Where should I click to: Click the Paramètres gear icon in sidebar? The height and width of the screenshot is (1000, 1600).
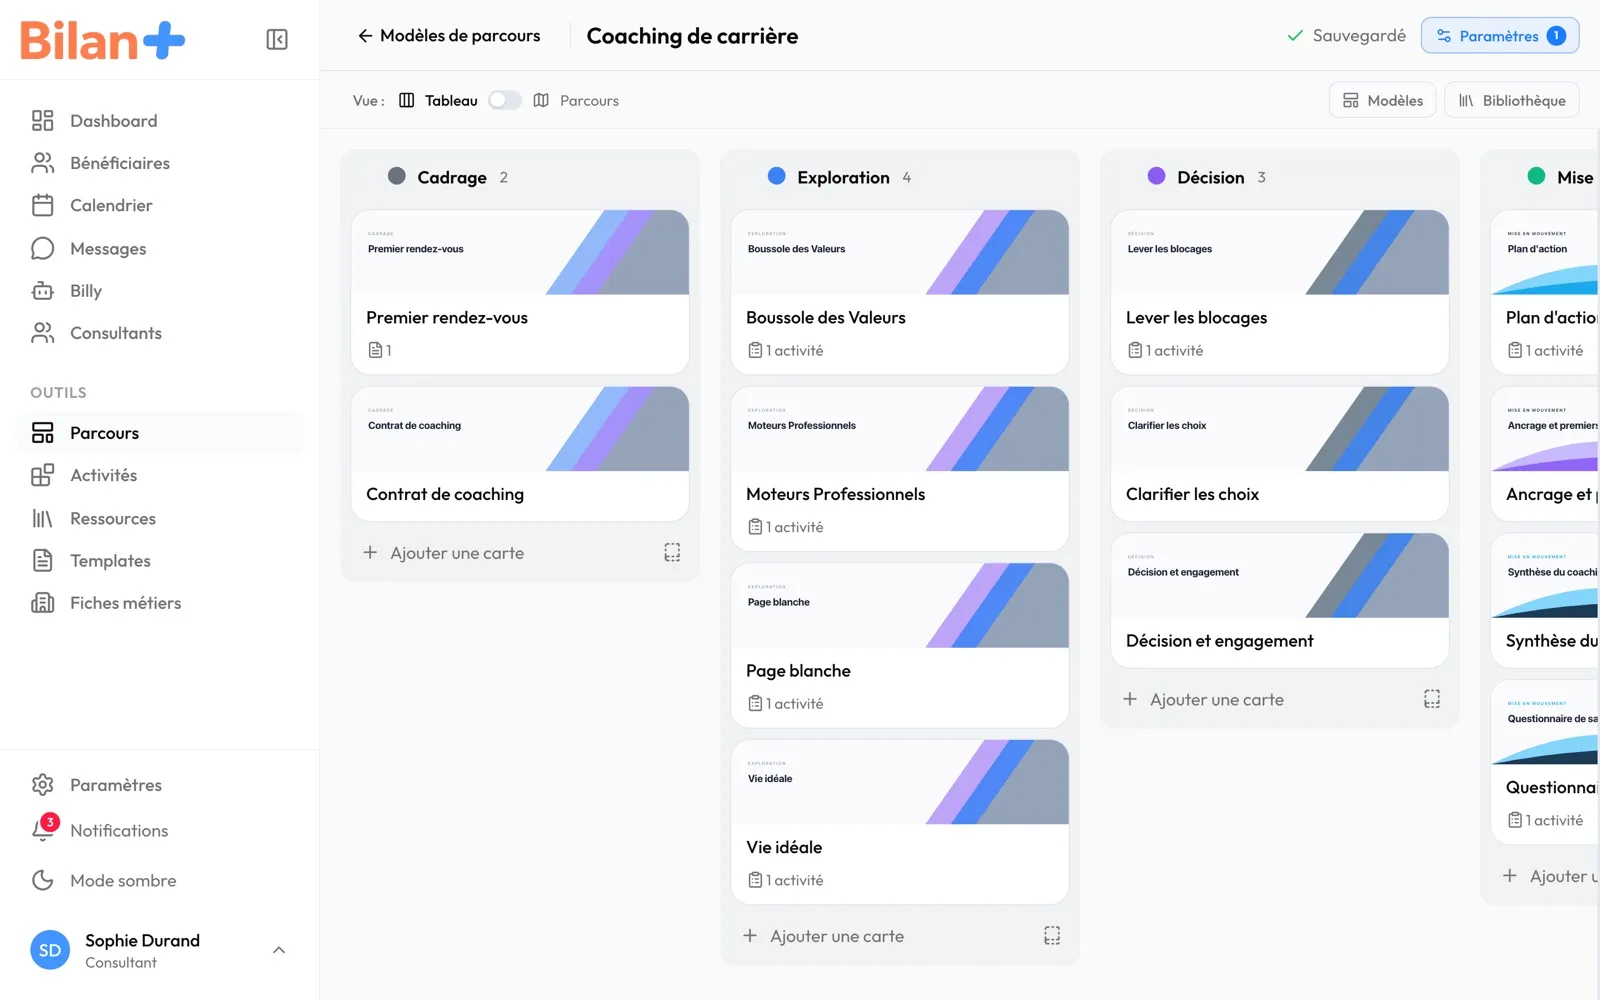[x=42, y=785]
